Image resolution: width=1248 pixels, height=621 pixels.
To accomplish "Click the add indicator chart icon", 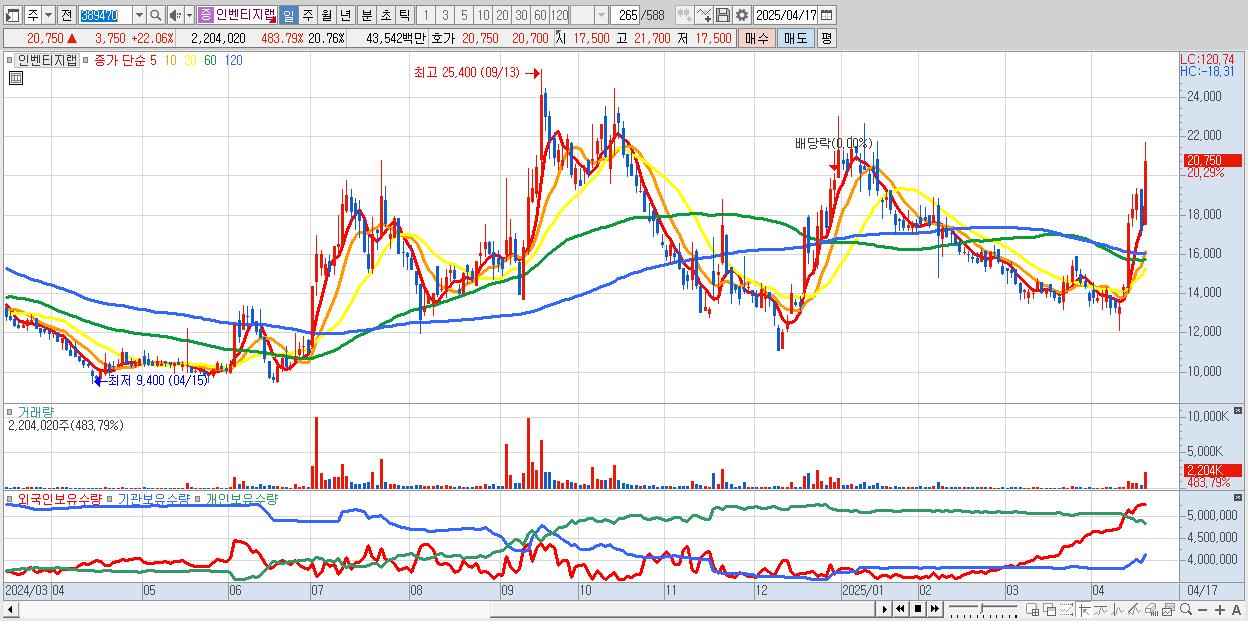I will tap(685, 15).
